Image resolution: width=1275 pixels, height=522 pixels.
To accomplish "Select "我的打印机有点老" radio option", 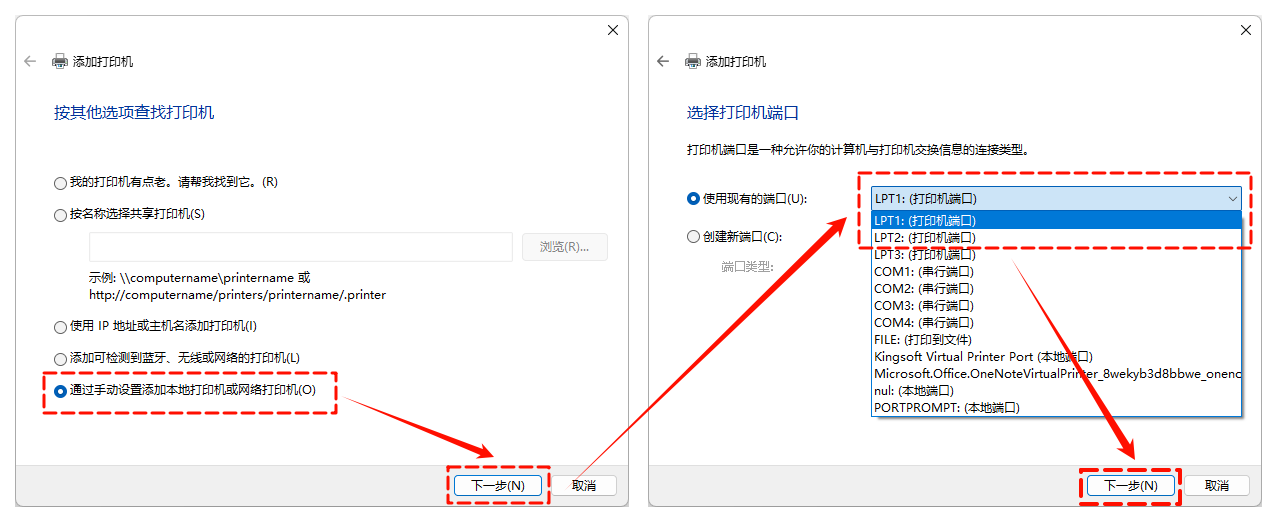I will (x=61, y=183).
